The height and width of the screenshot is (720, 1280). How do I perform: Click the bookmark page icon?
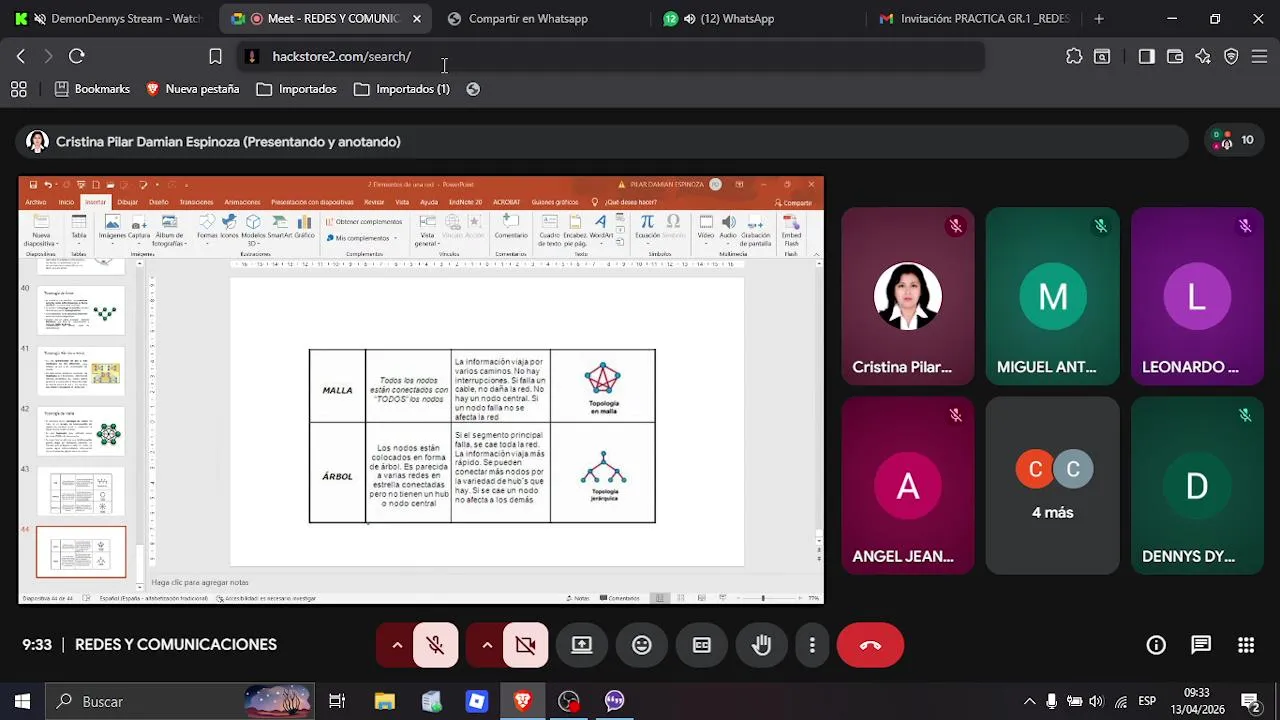[x=215, y=56]
